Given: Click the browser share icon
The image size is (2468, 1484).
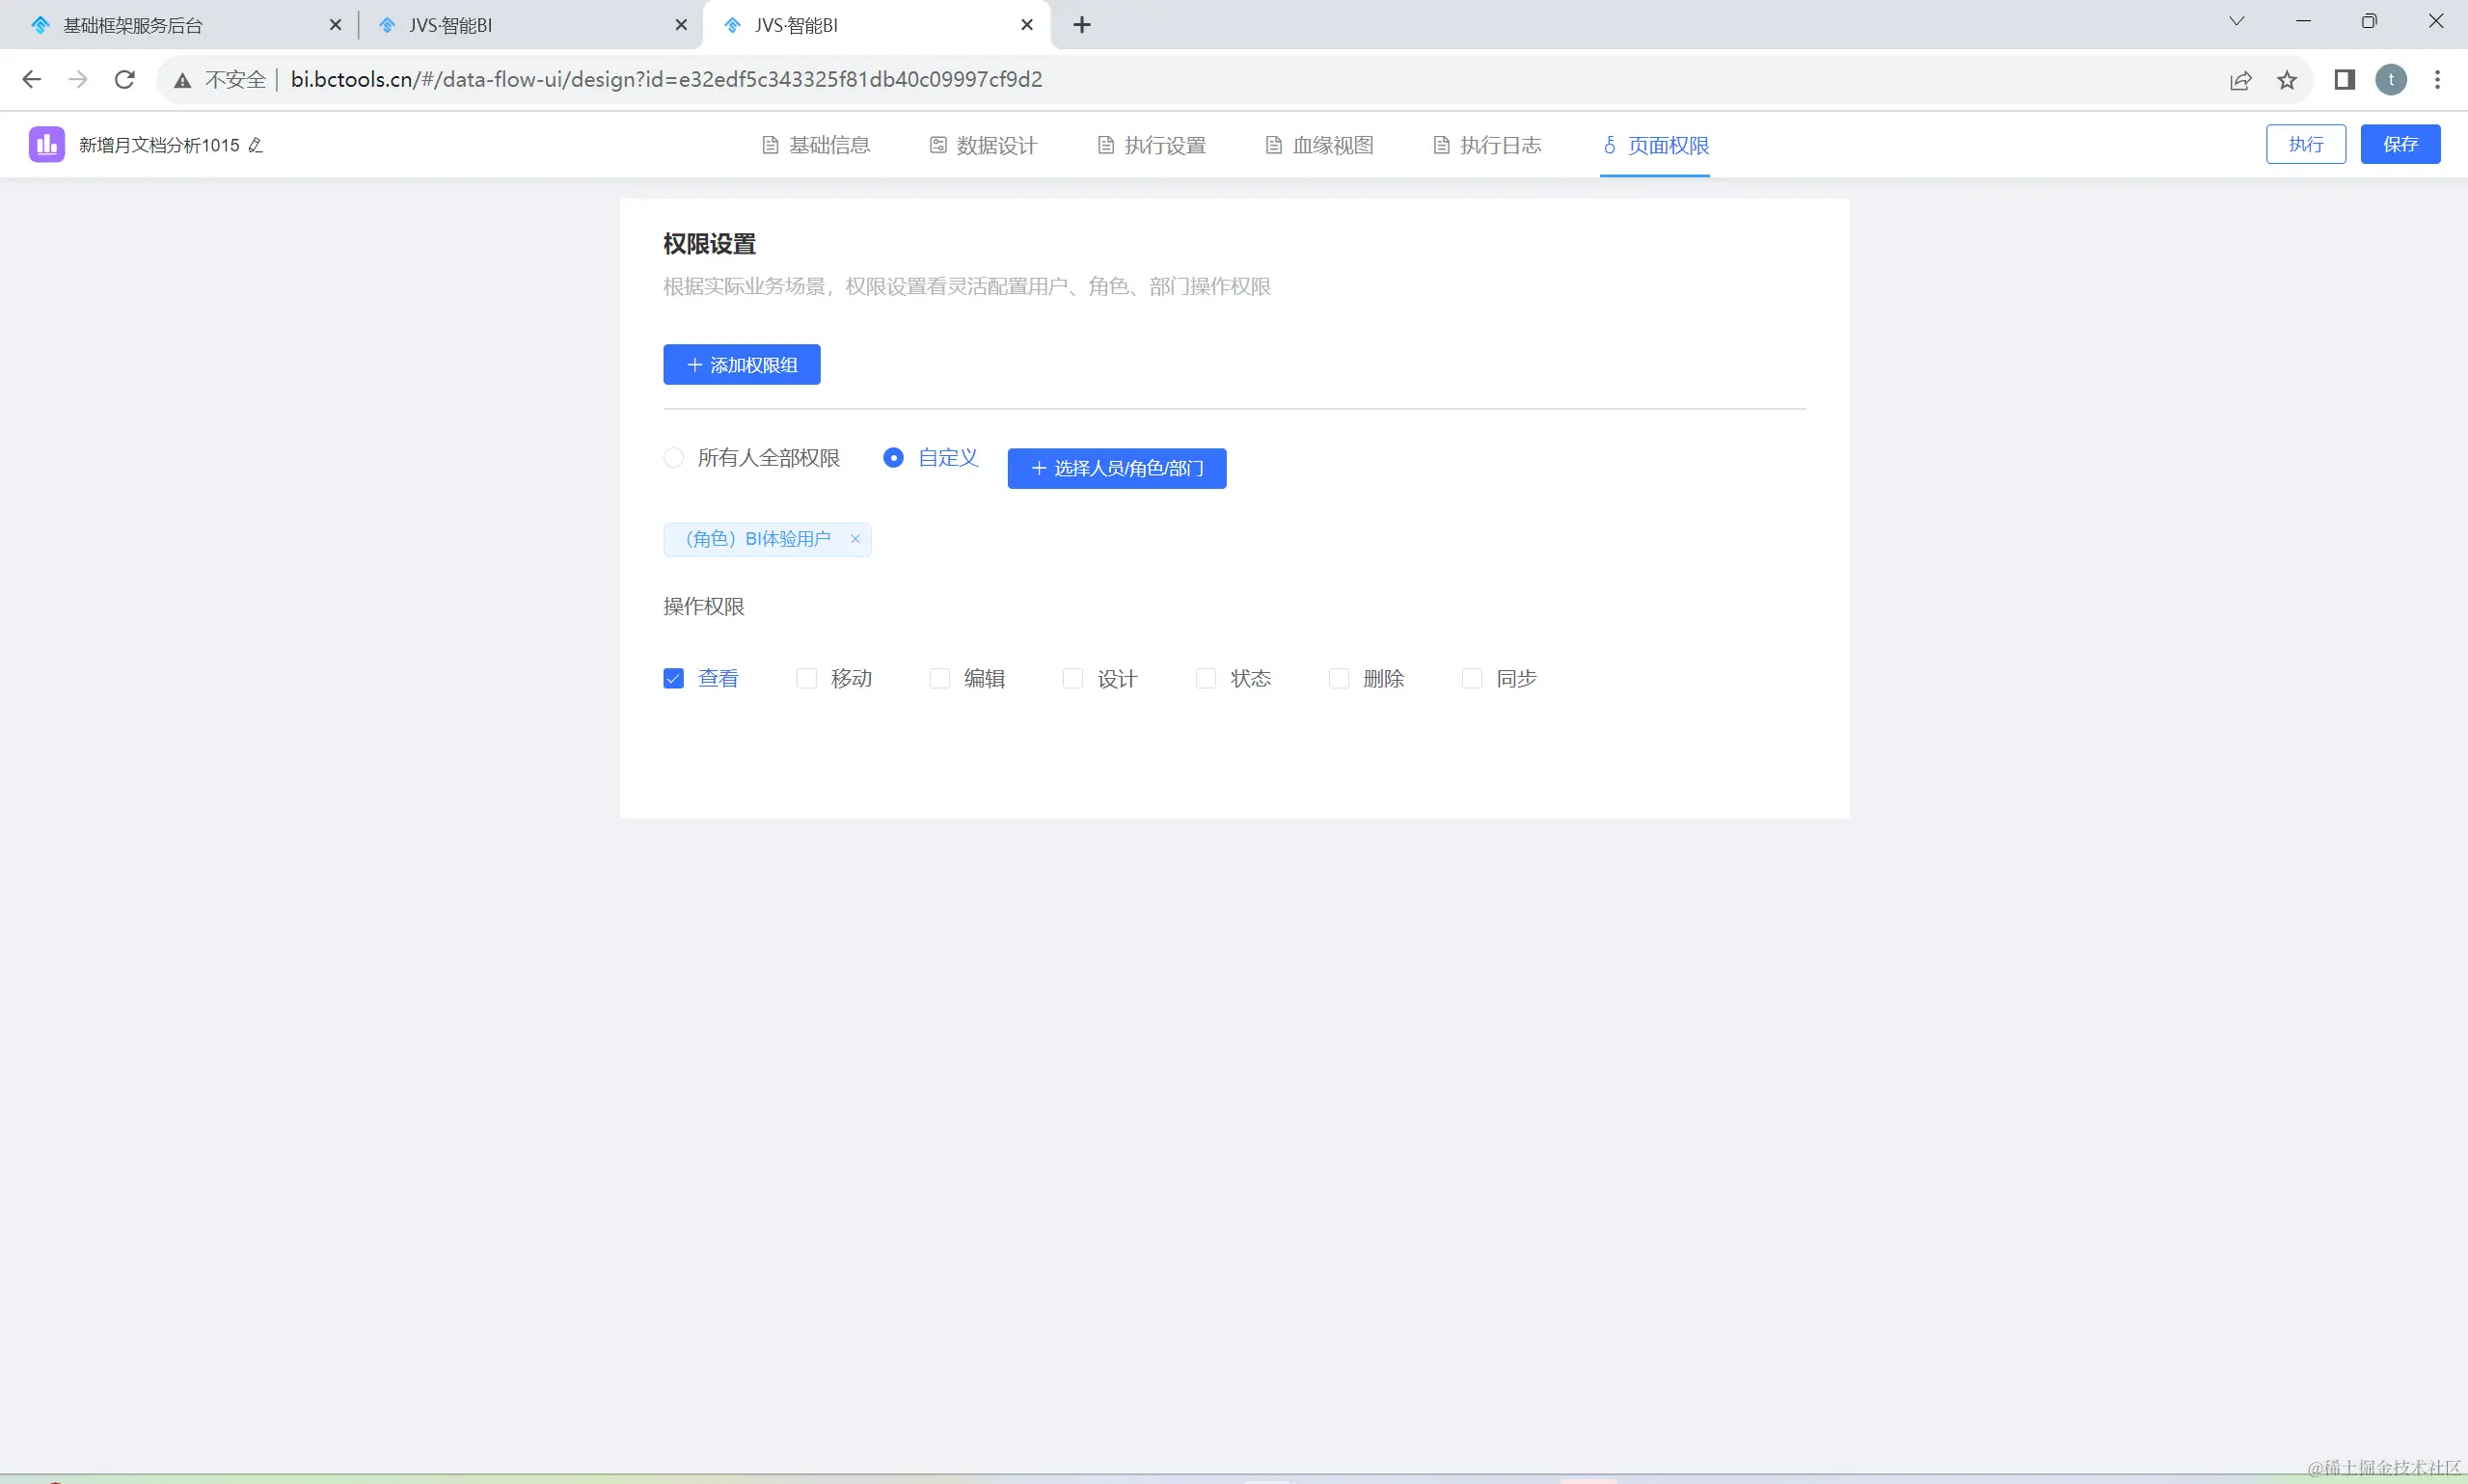Looking at the screenshot, I should 2240,80.
